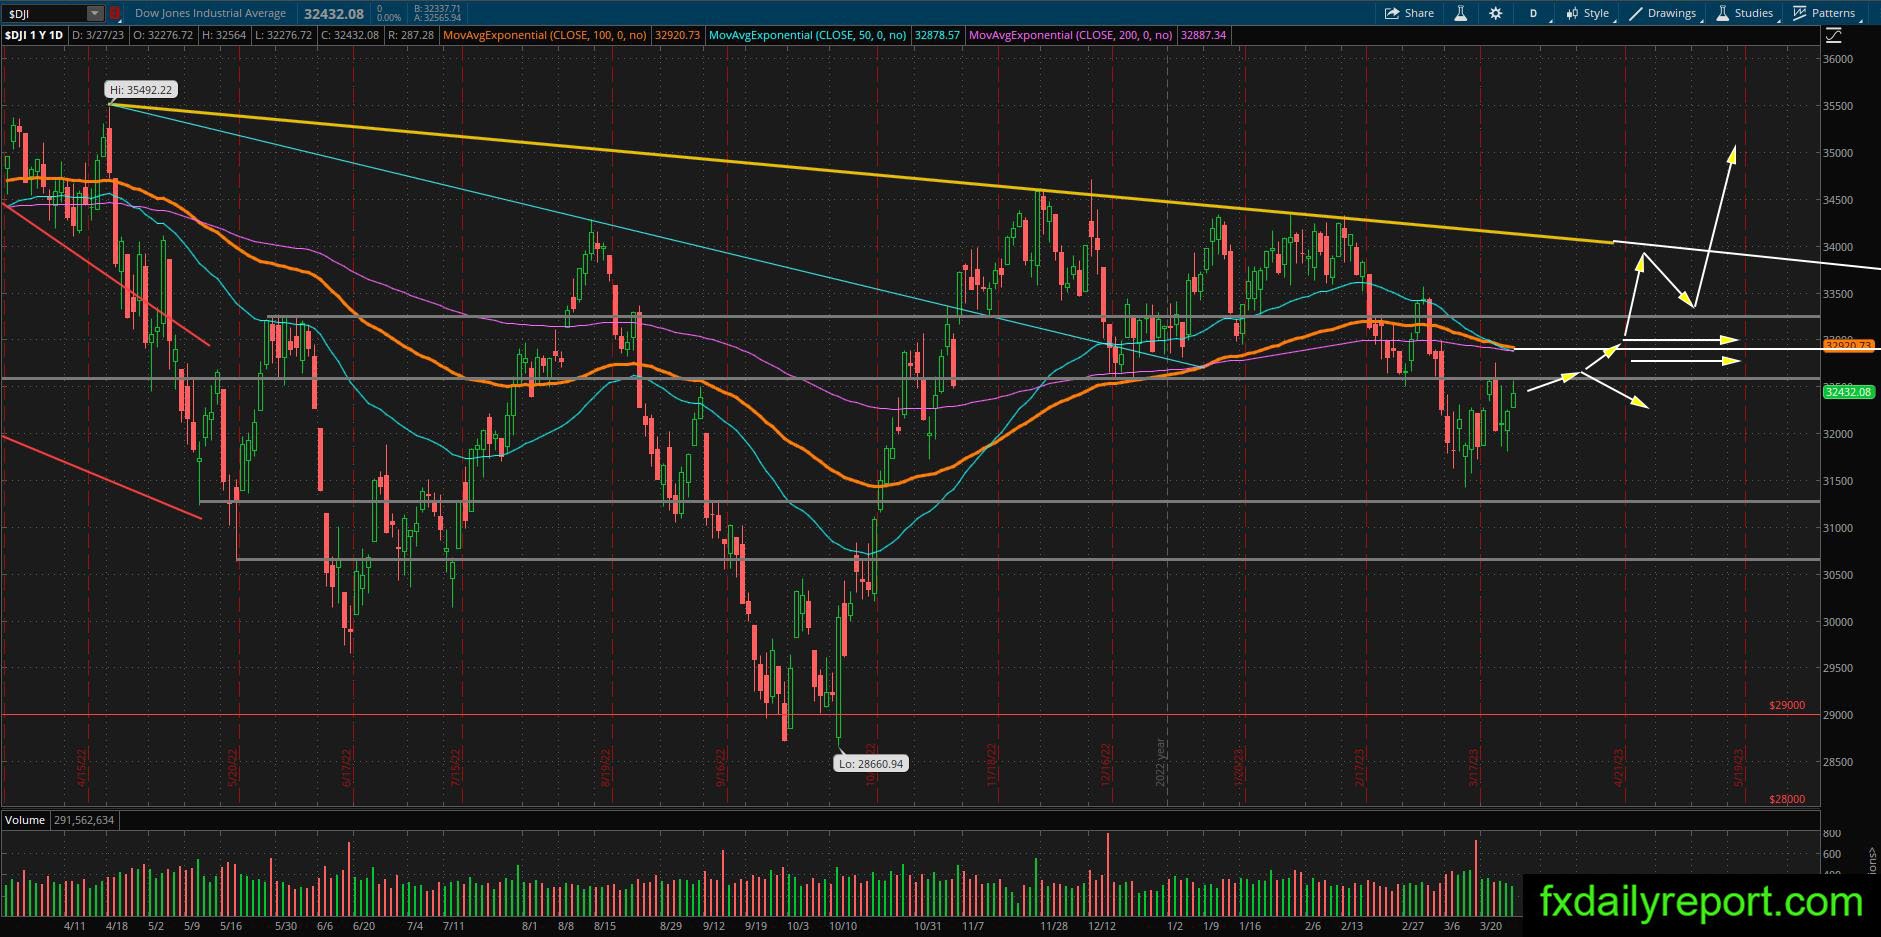Viewport: 1881px width, 937px height.
Task: Click the 4/11 date axis label
Action: click(75, 926)
